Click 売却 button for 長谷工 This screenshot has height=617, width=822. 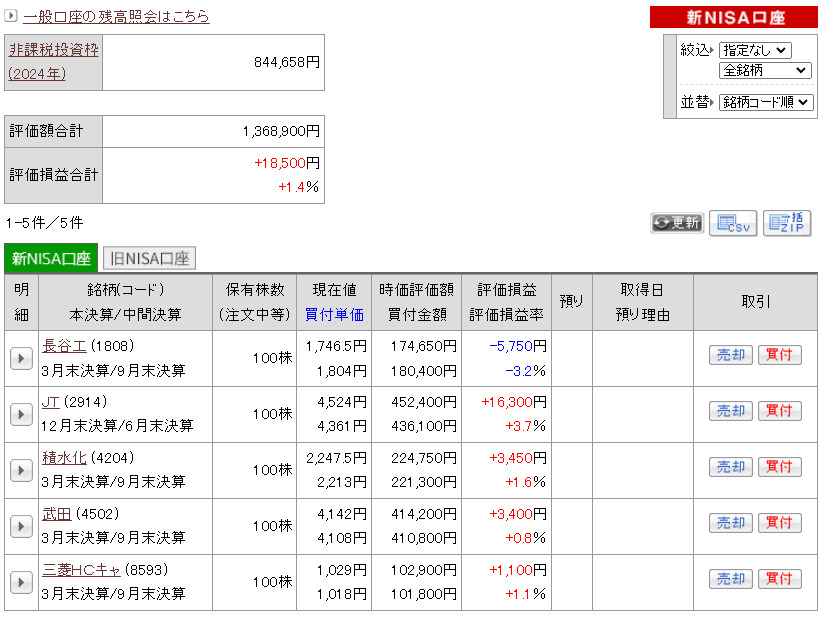729,355
